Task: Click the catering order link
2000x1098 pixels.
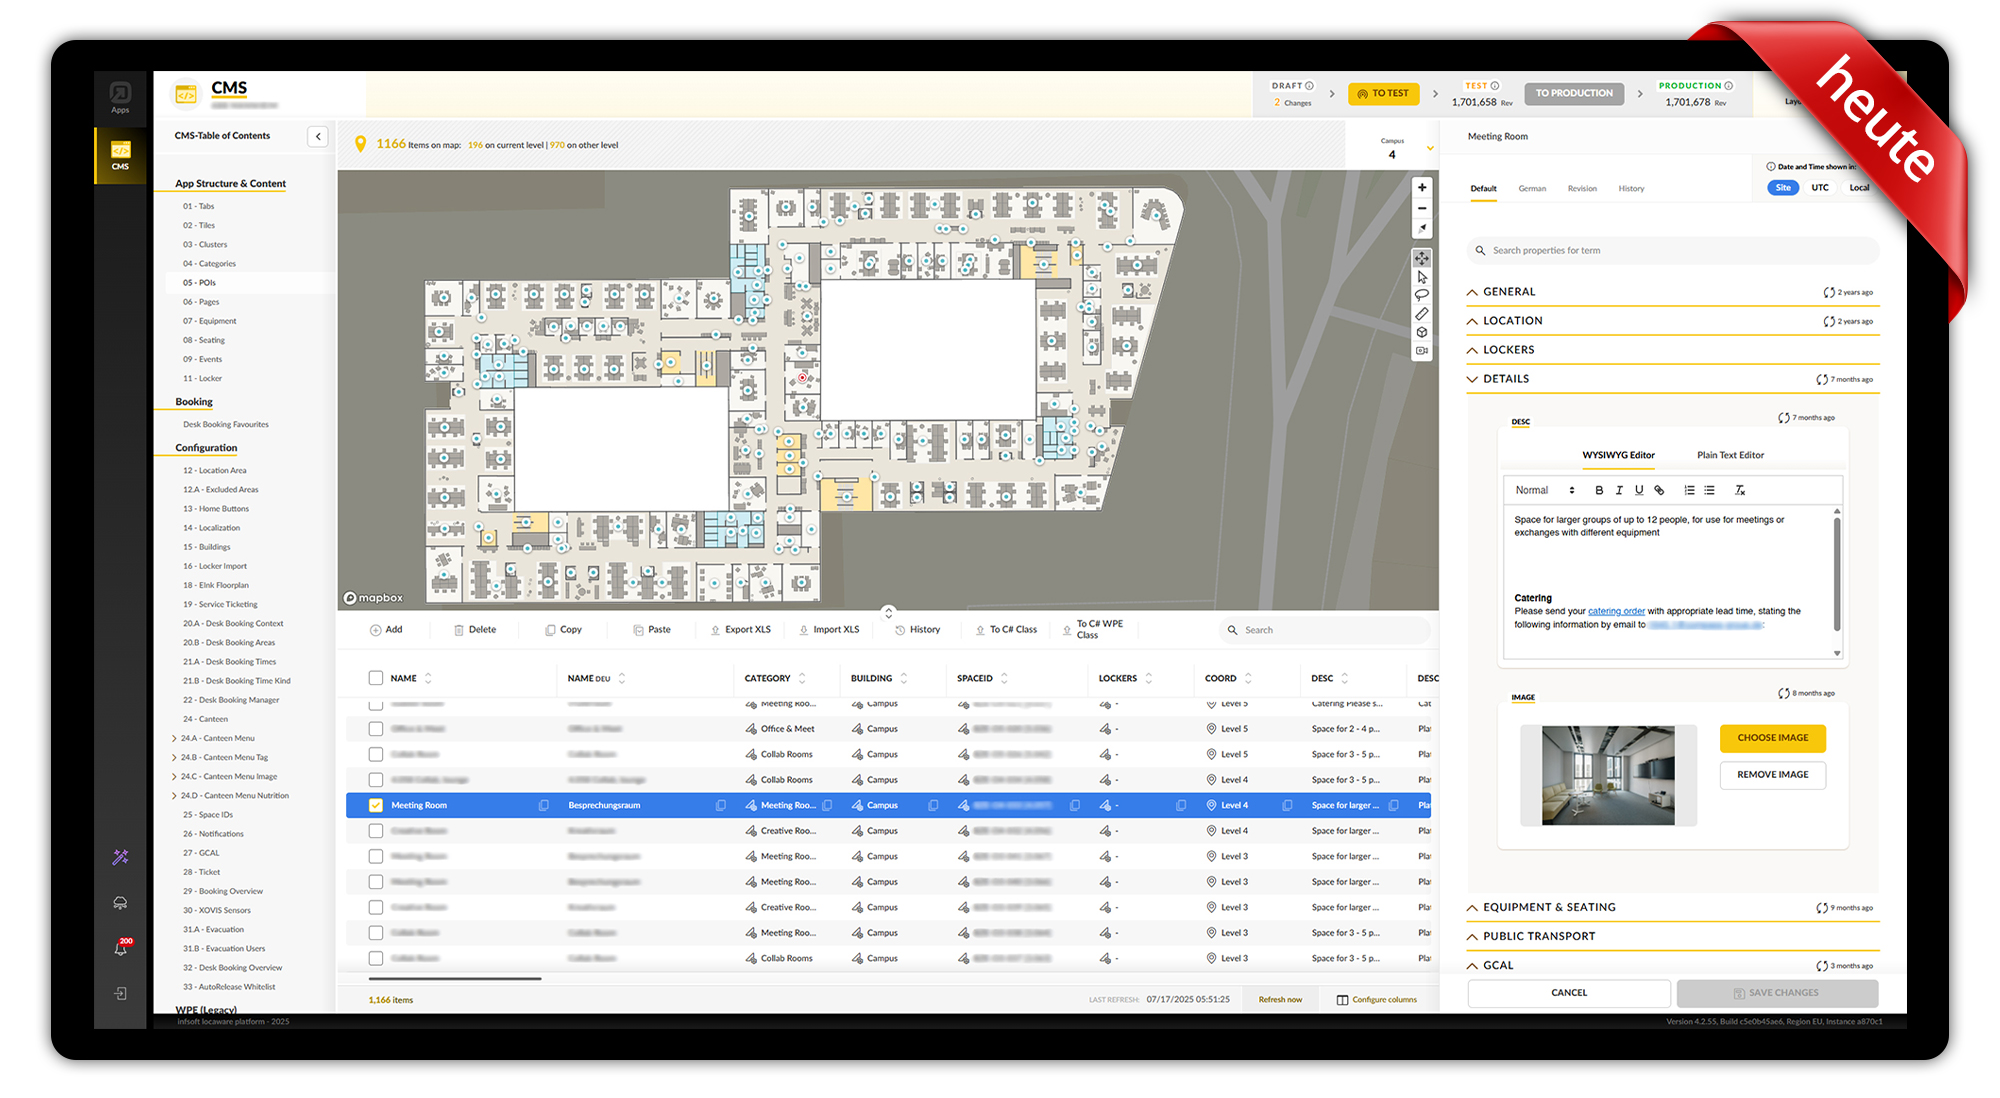Action: click(1616, 611)
